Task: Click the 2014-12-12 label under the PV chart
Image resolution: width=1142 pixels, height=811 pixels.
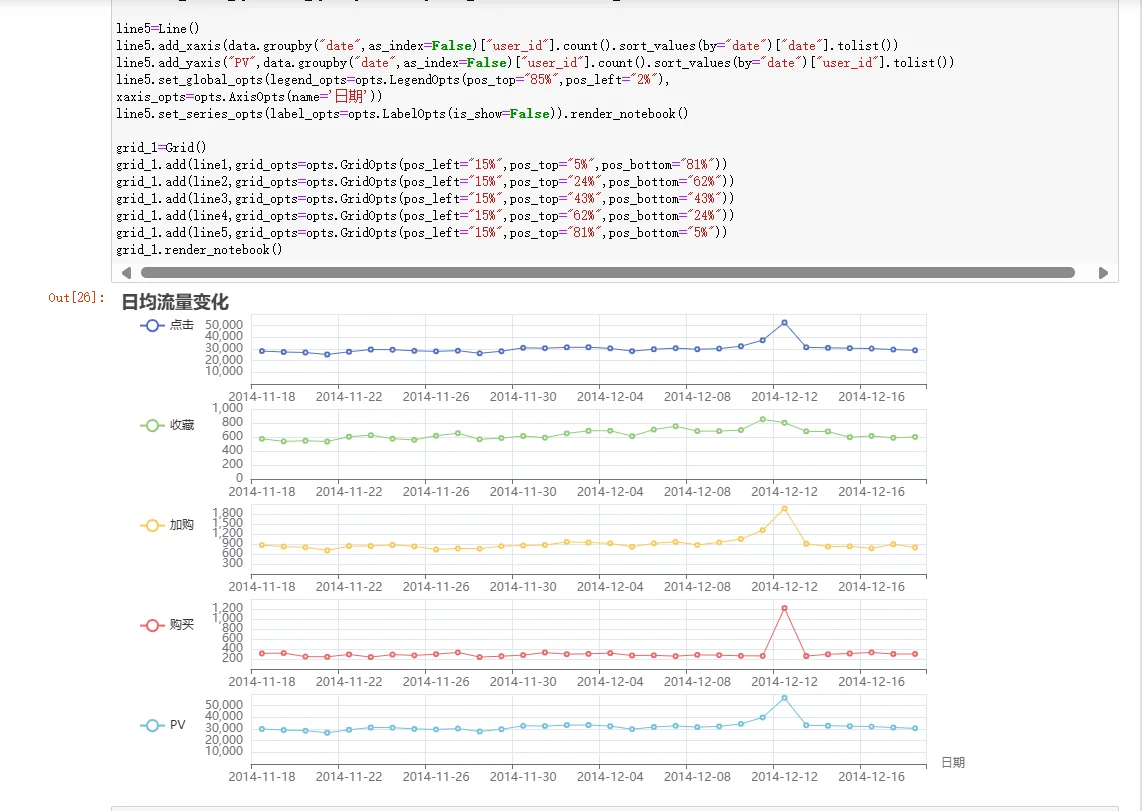Action: click(784, 776)
